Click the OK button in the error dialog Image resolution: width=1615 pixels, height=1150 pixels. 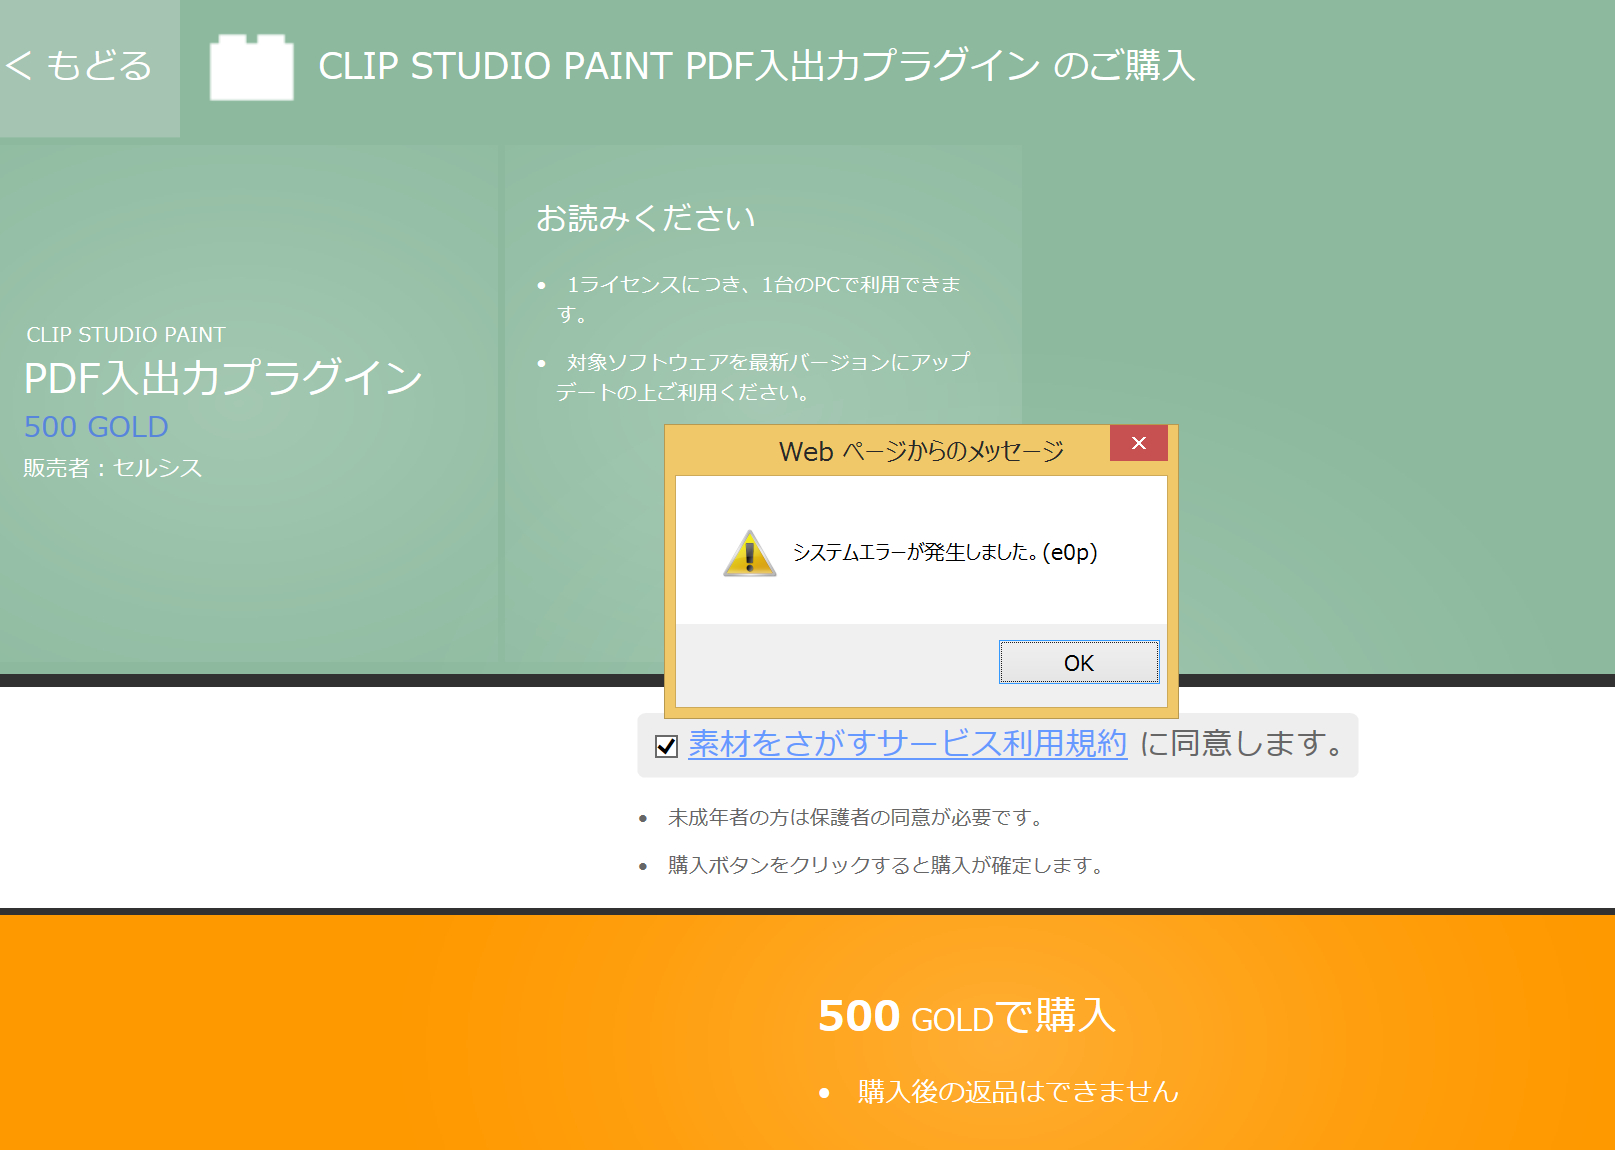coord(1079,662)
